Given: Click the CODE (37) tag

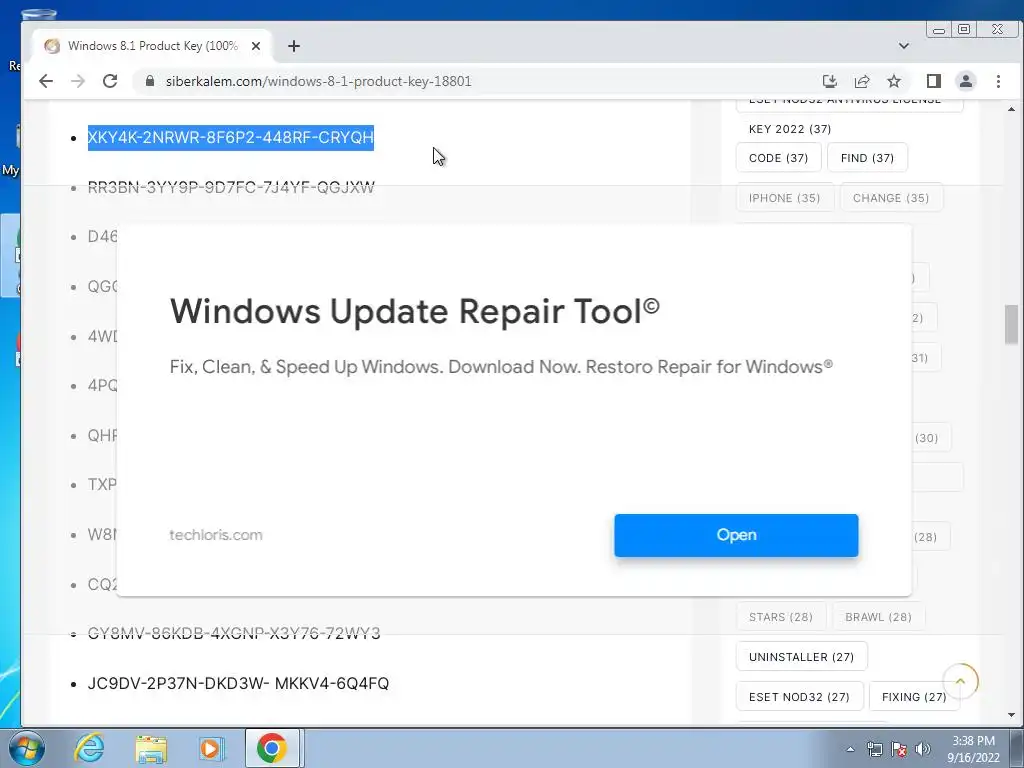Looking at the screenshot, I should pos(778,158).
